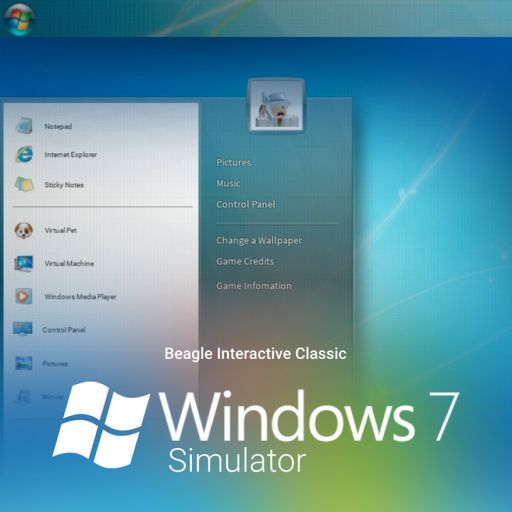Click the Beagle Interactive Classic text
Viewport: 512px width, 512px height.
point(255,354)
